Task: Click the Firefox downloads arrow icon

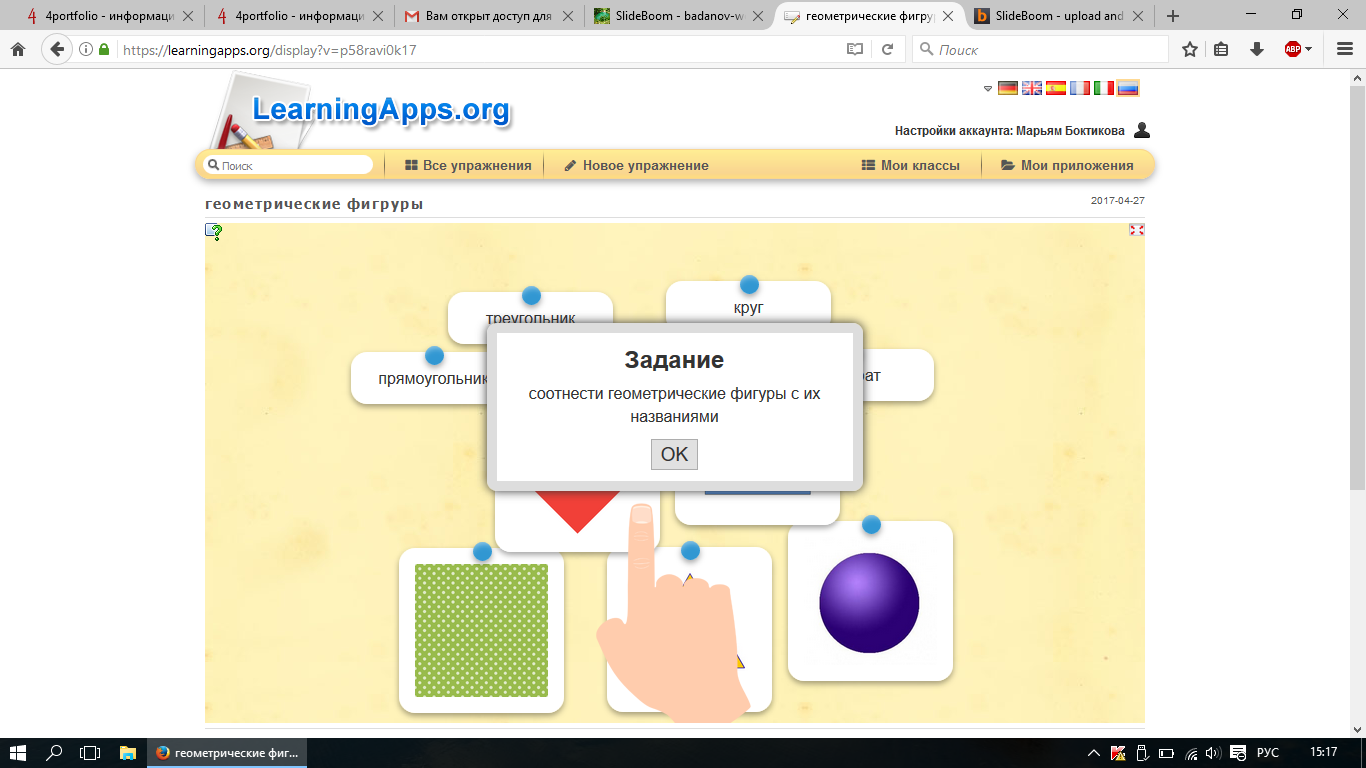Action: [1256, 49]
